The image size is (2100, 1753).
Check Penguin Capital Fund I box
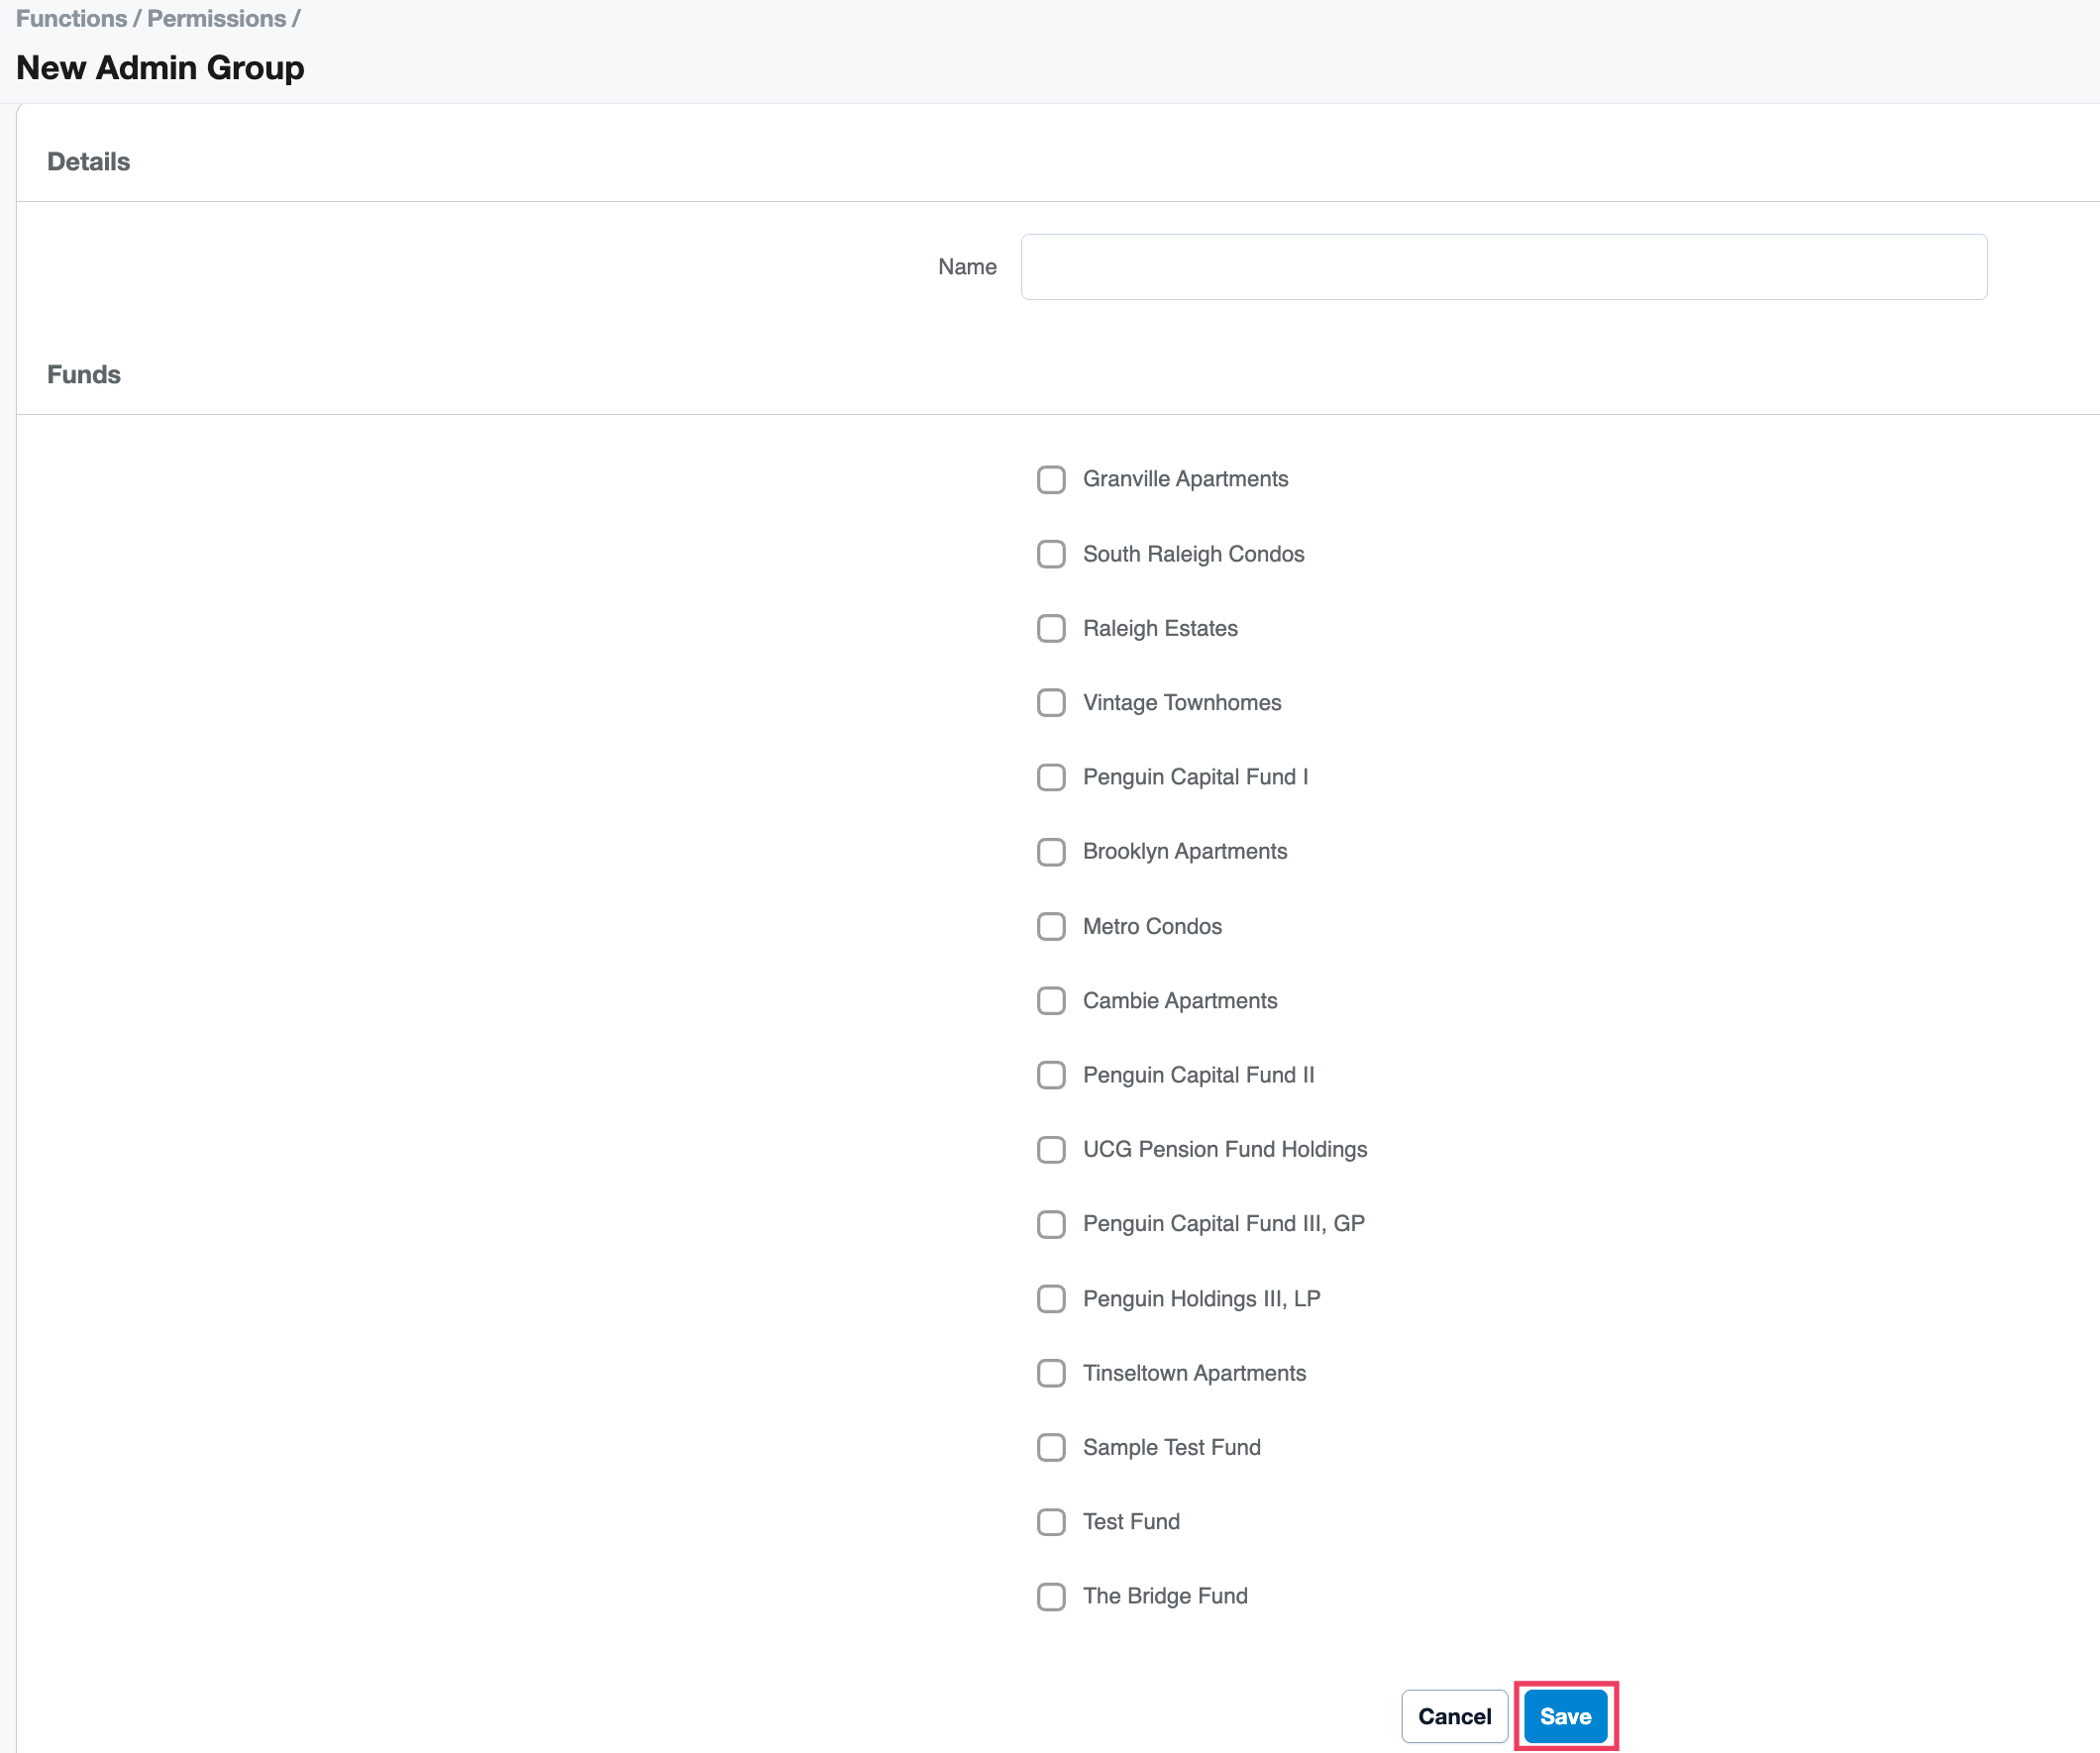(x=1050, y=777)
